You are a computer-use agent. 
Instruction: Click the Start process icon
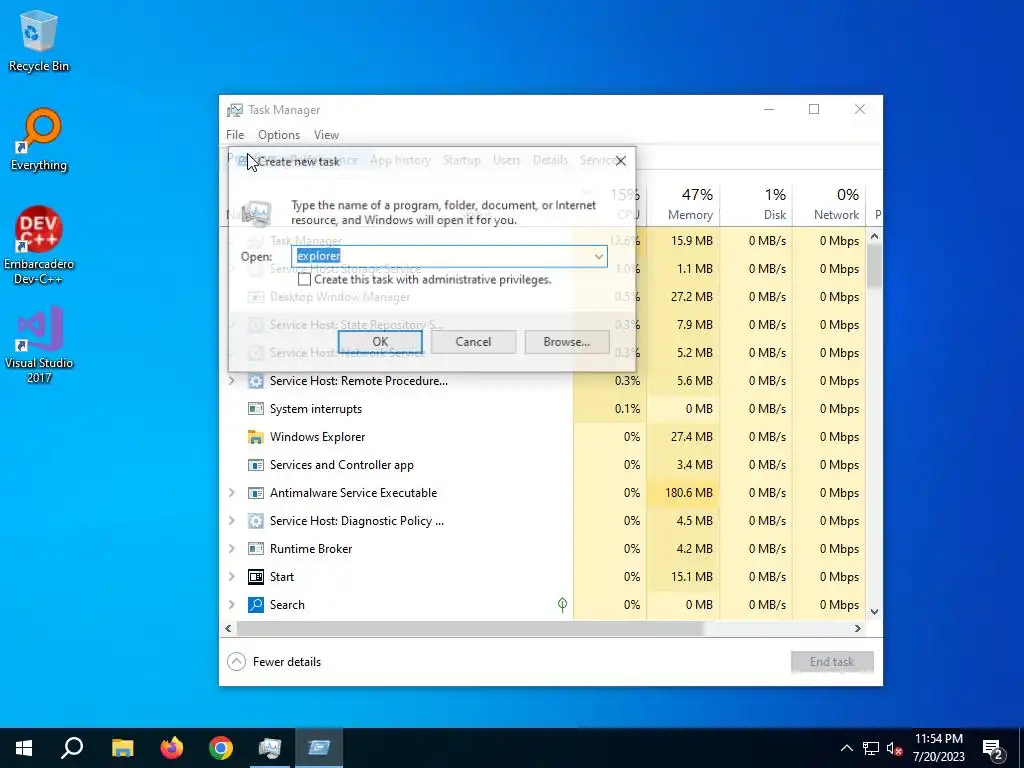255,577
